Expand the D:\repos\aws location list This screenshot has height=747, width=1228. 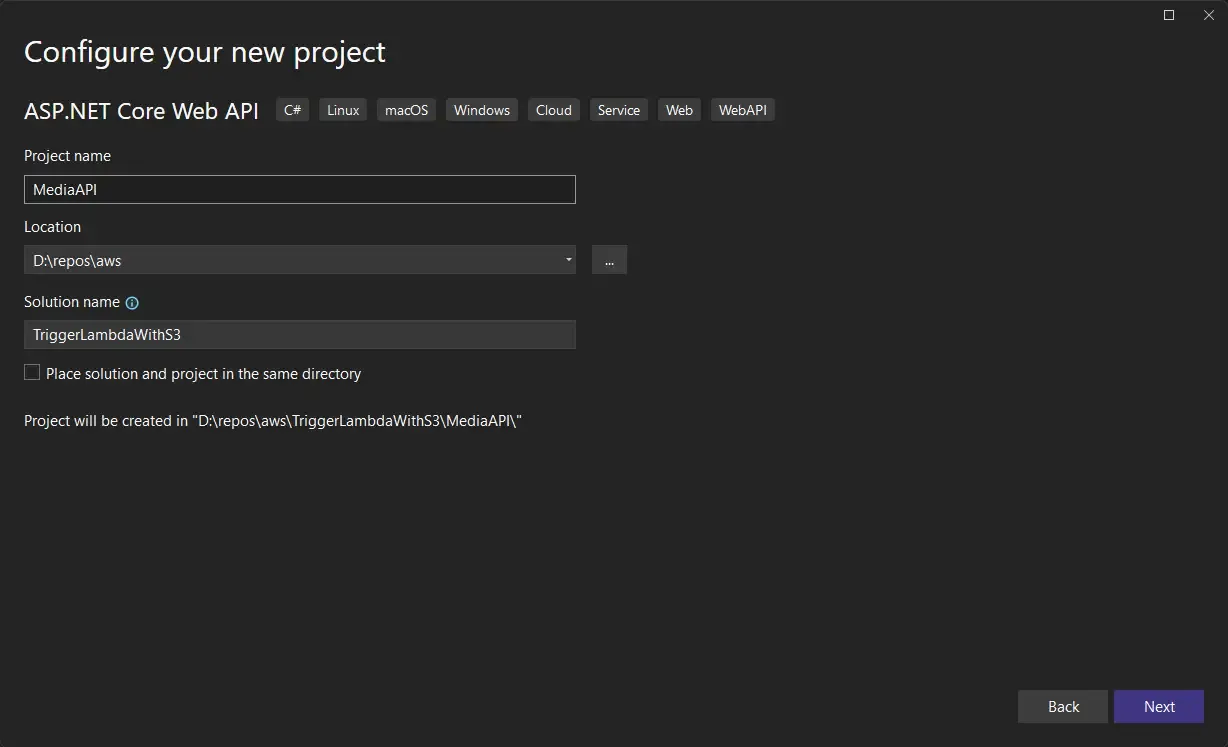pos(568,260)
